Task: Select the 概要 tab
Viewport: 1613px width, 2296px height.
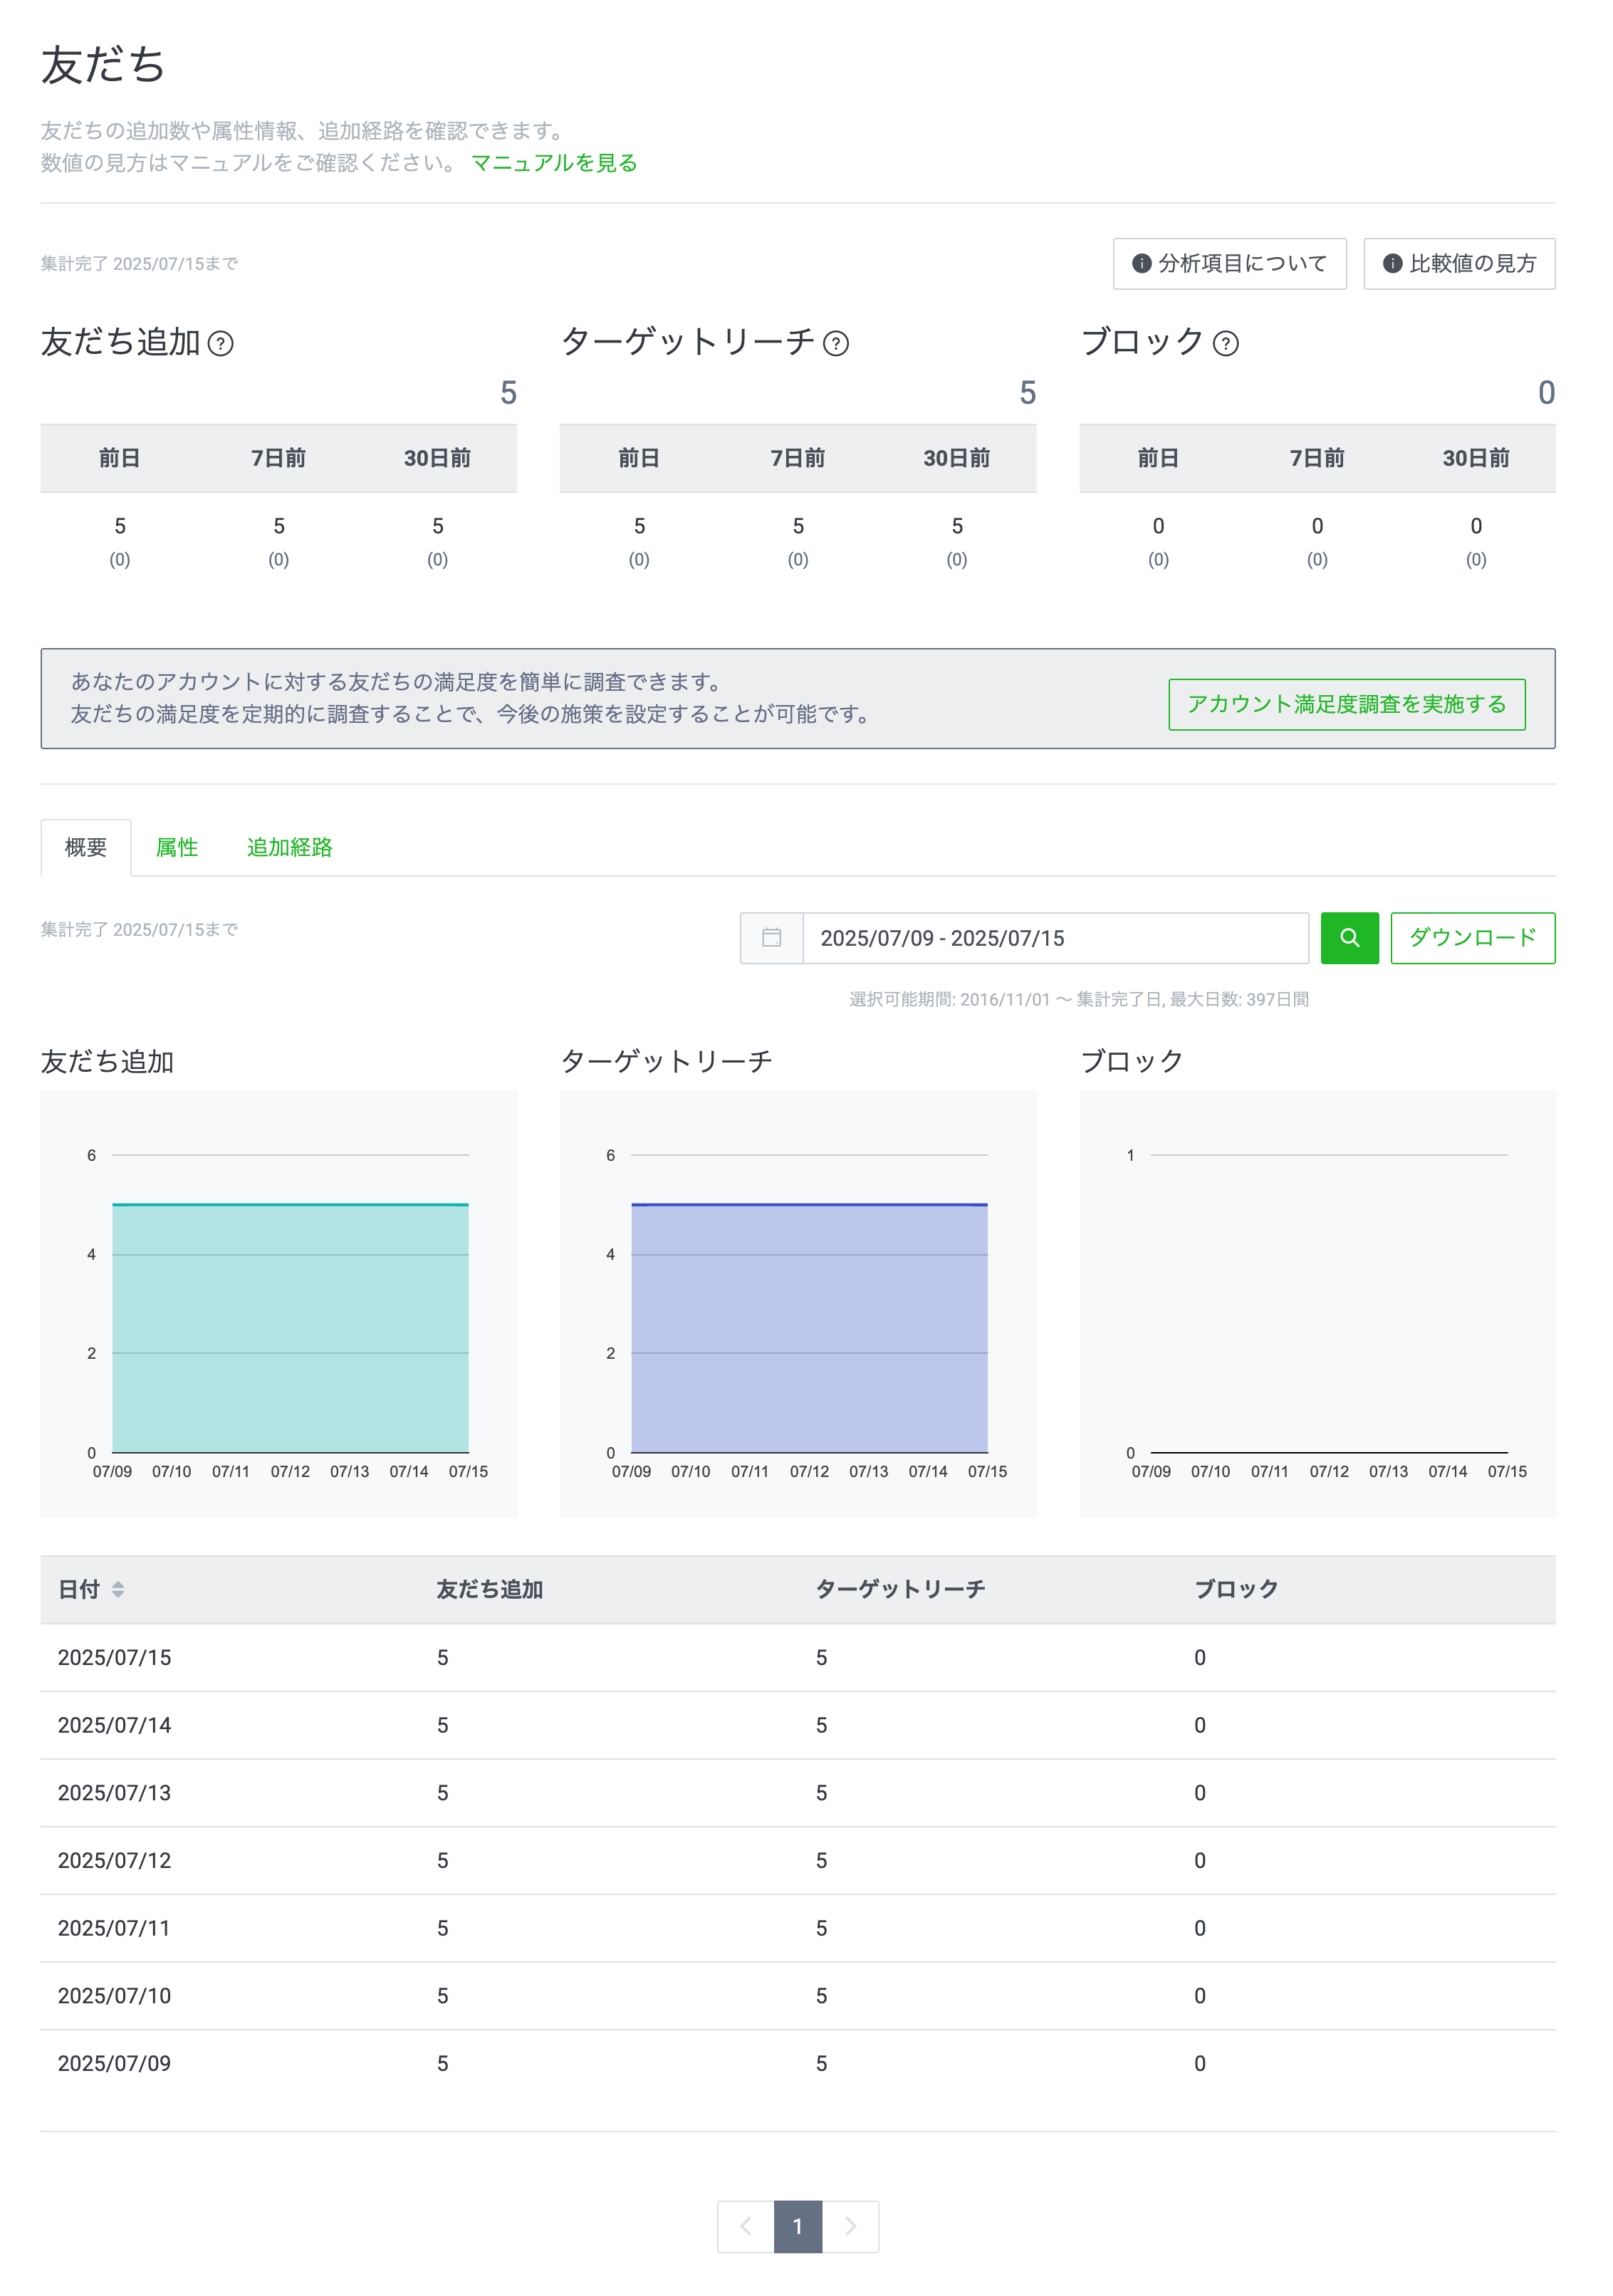Action: coord(86,848)
